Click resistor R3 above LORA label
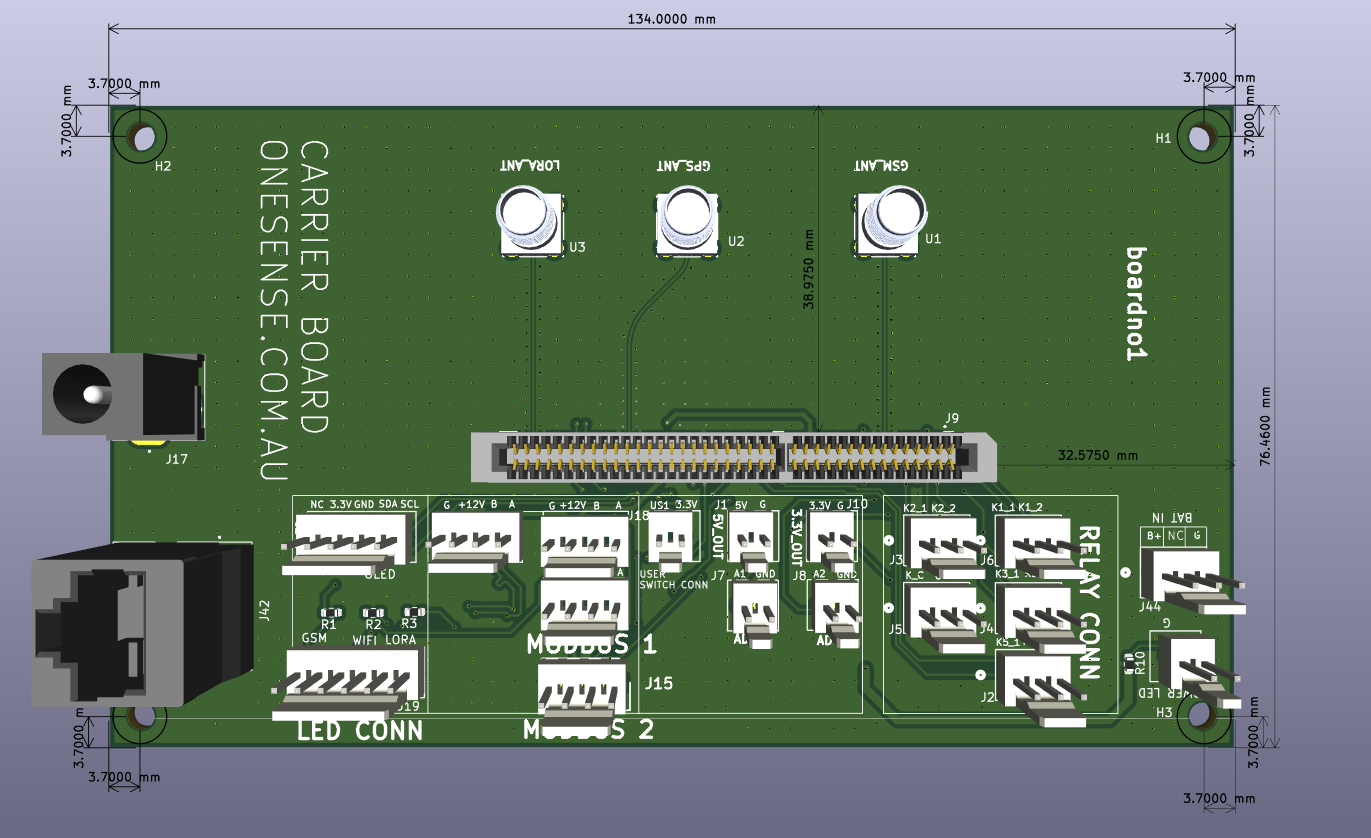This screenshot has width=1371, height=838. tap(410, 611)
